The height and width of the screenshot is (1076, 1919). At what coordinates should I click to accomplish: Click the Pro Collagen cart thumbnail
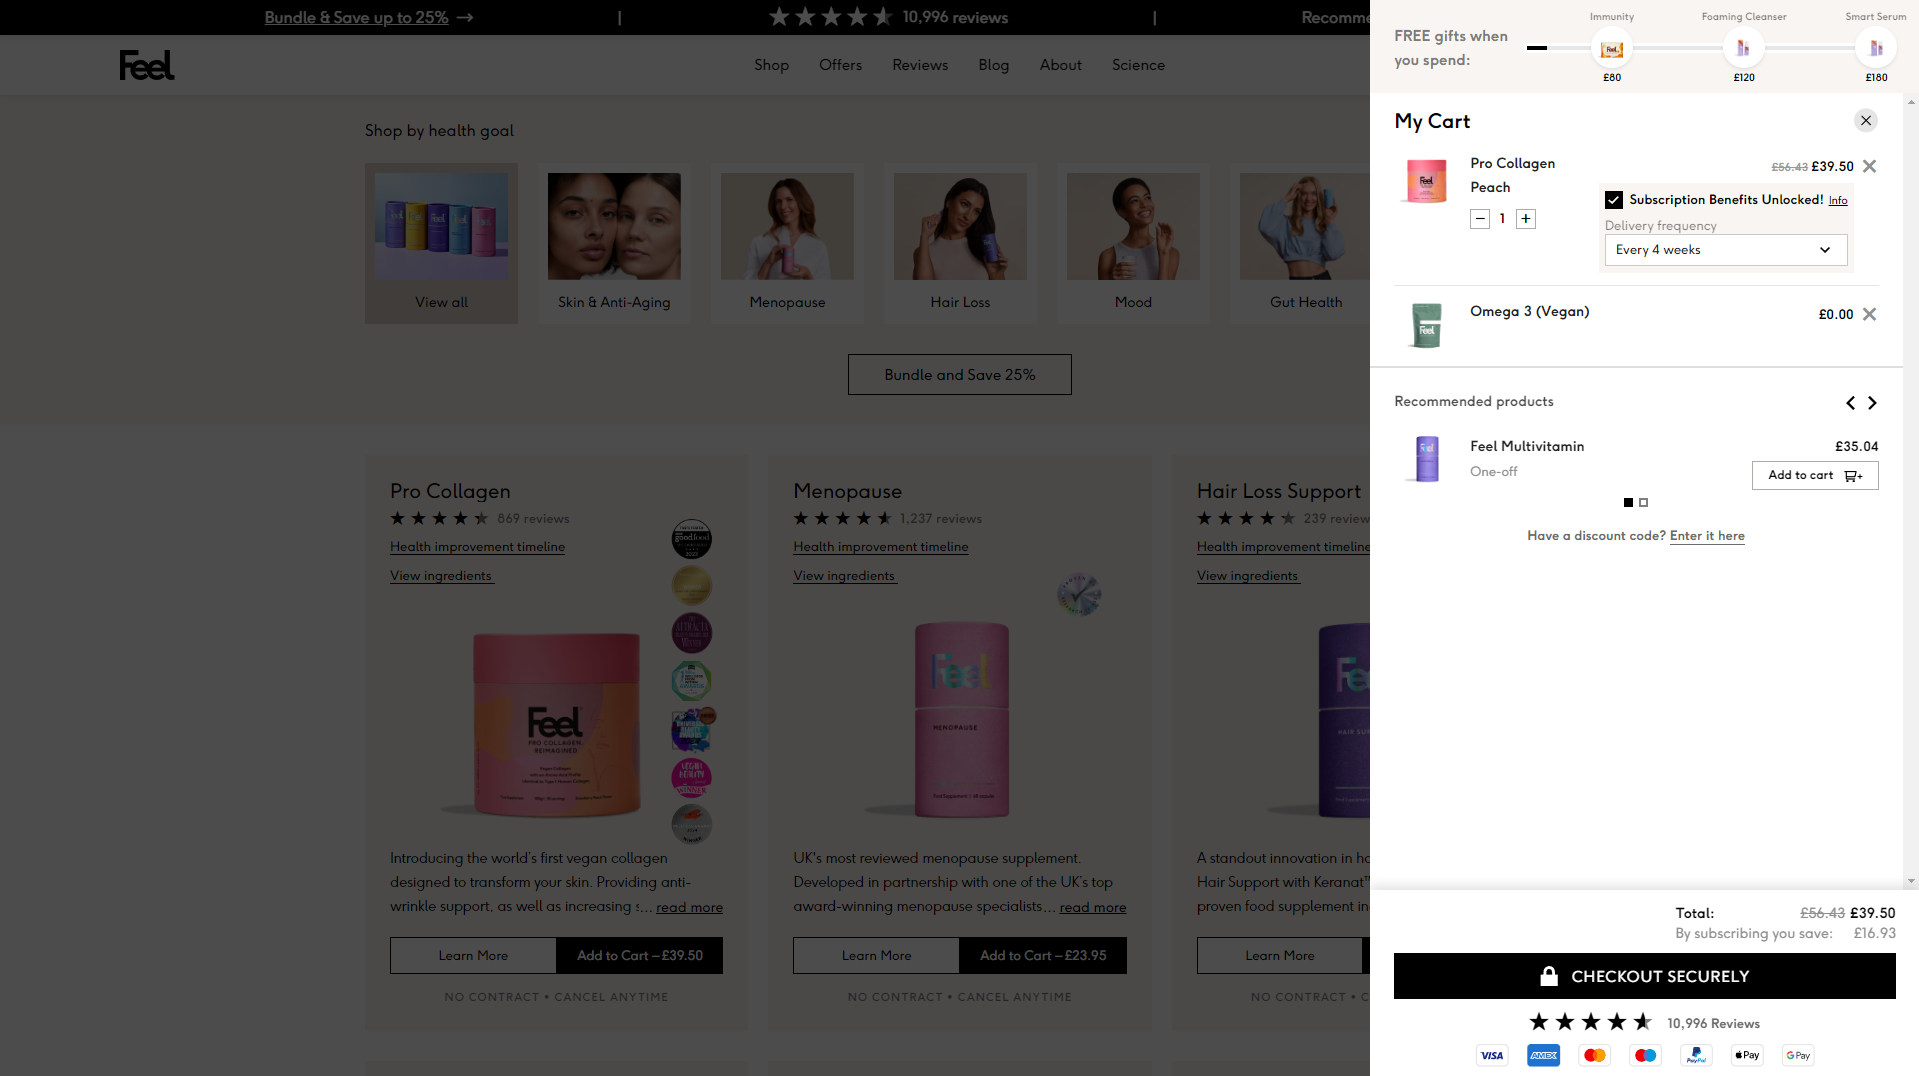(x=1426, y=181)
